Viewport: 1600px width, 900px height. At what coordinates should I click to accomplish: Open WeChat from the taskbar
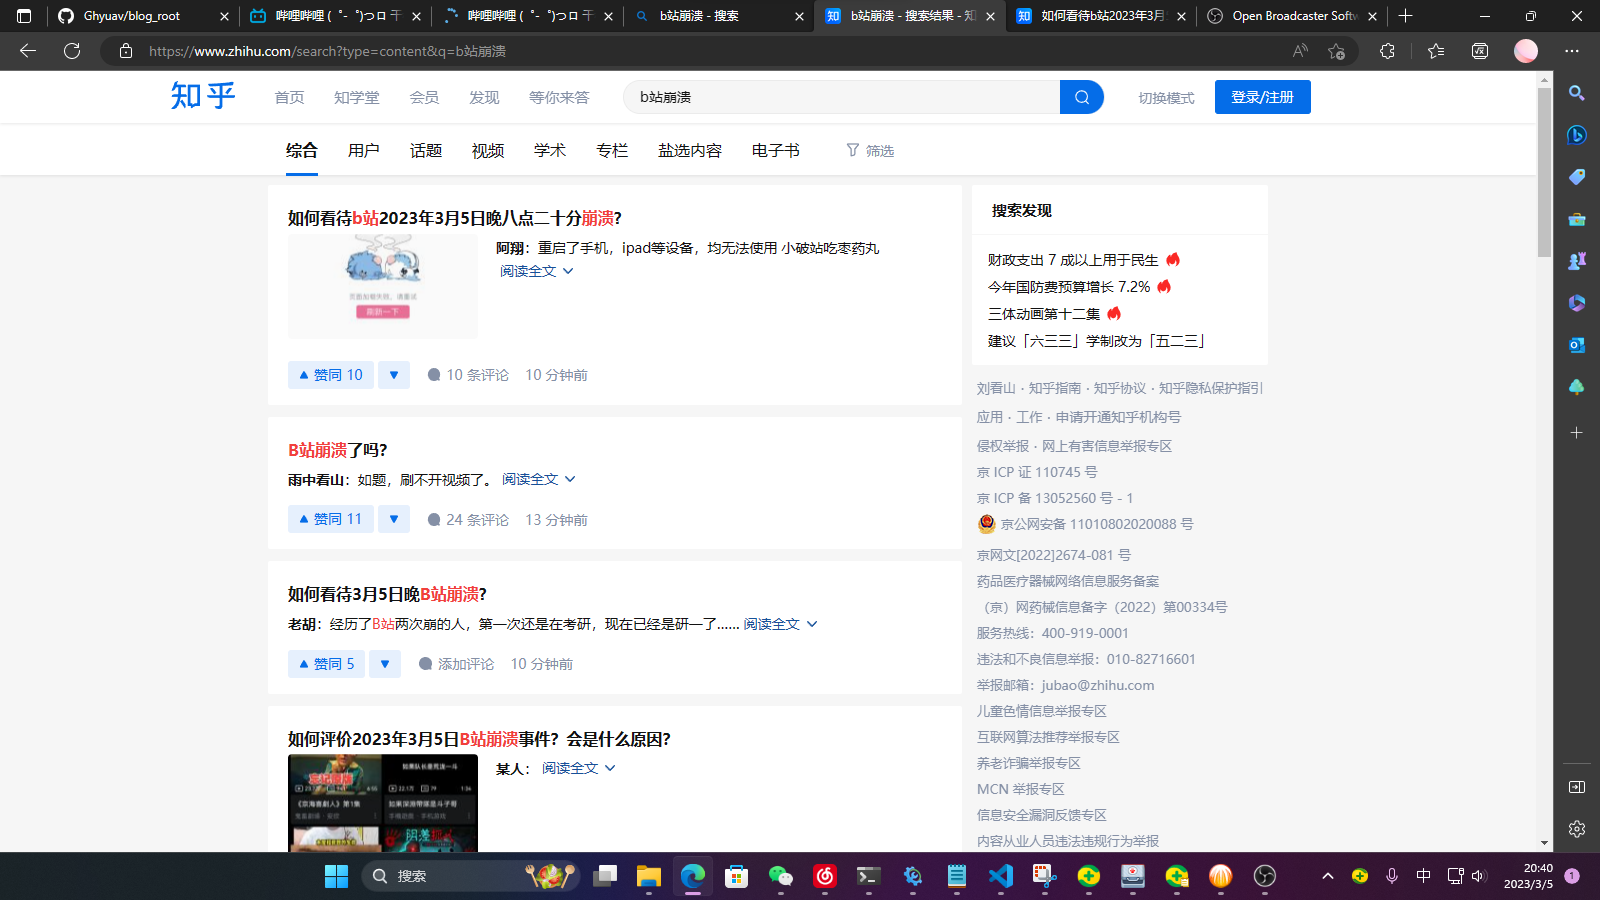(780, 877)
